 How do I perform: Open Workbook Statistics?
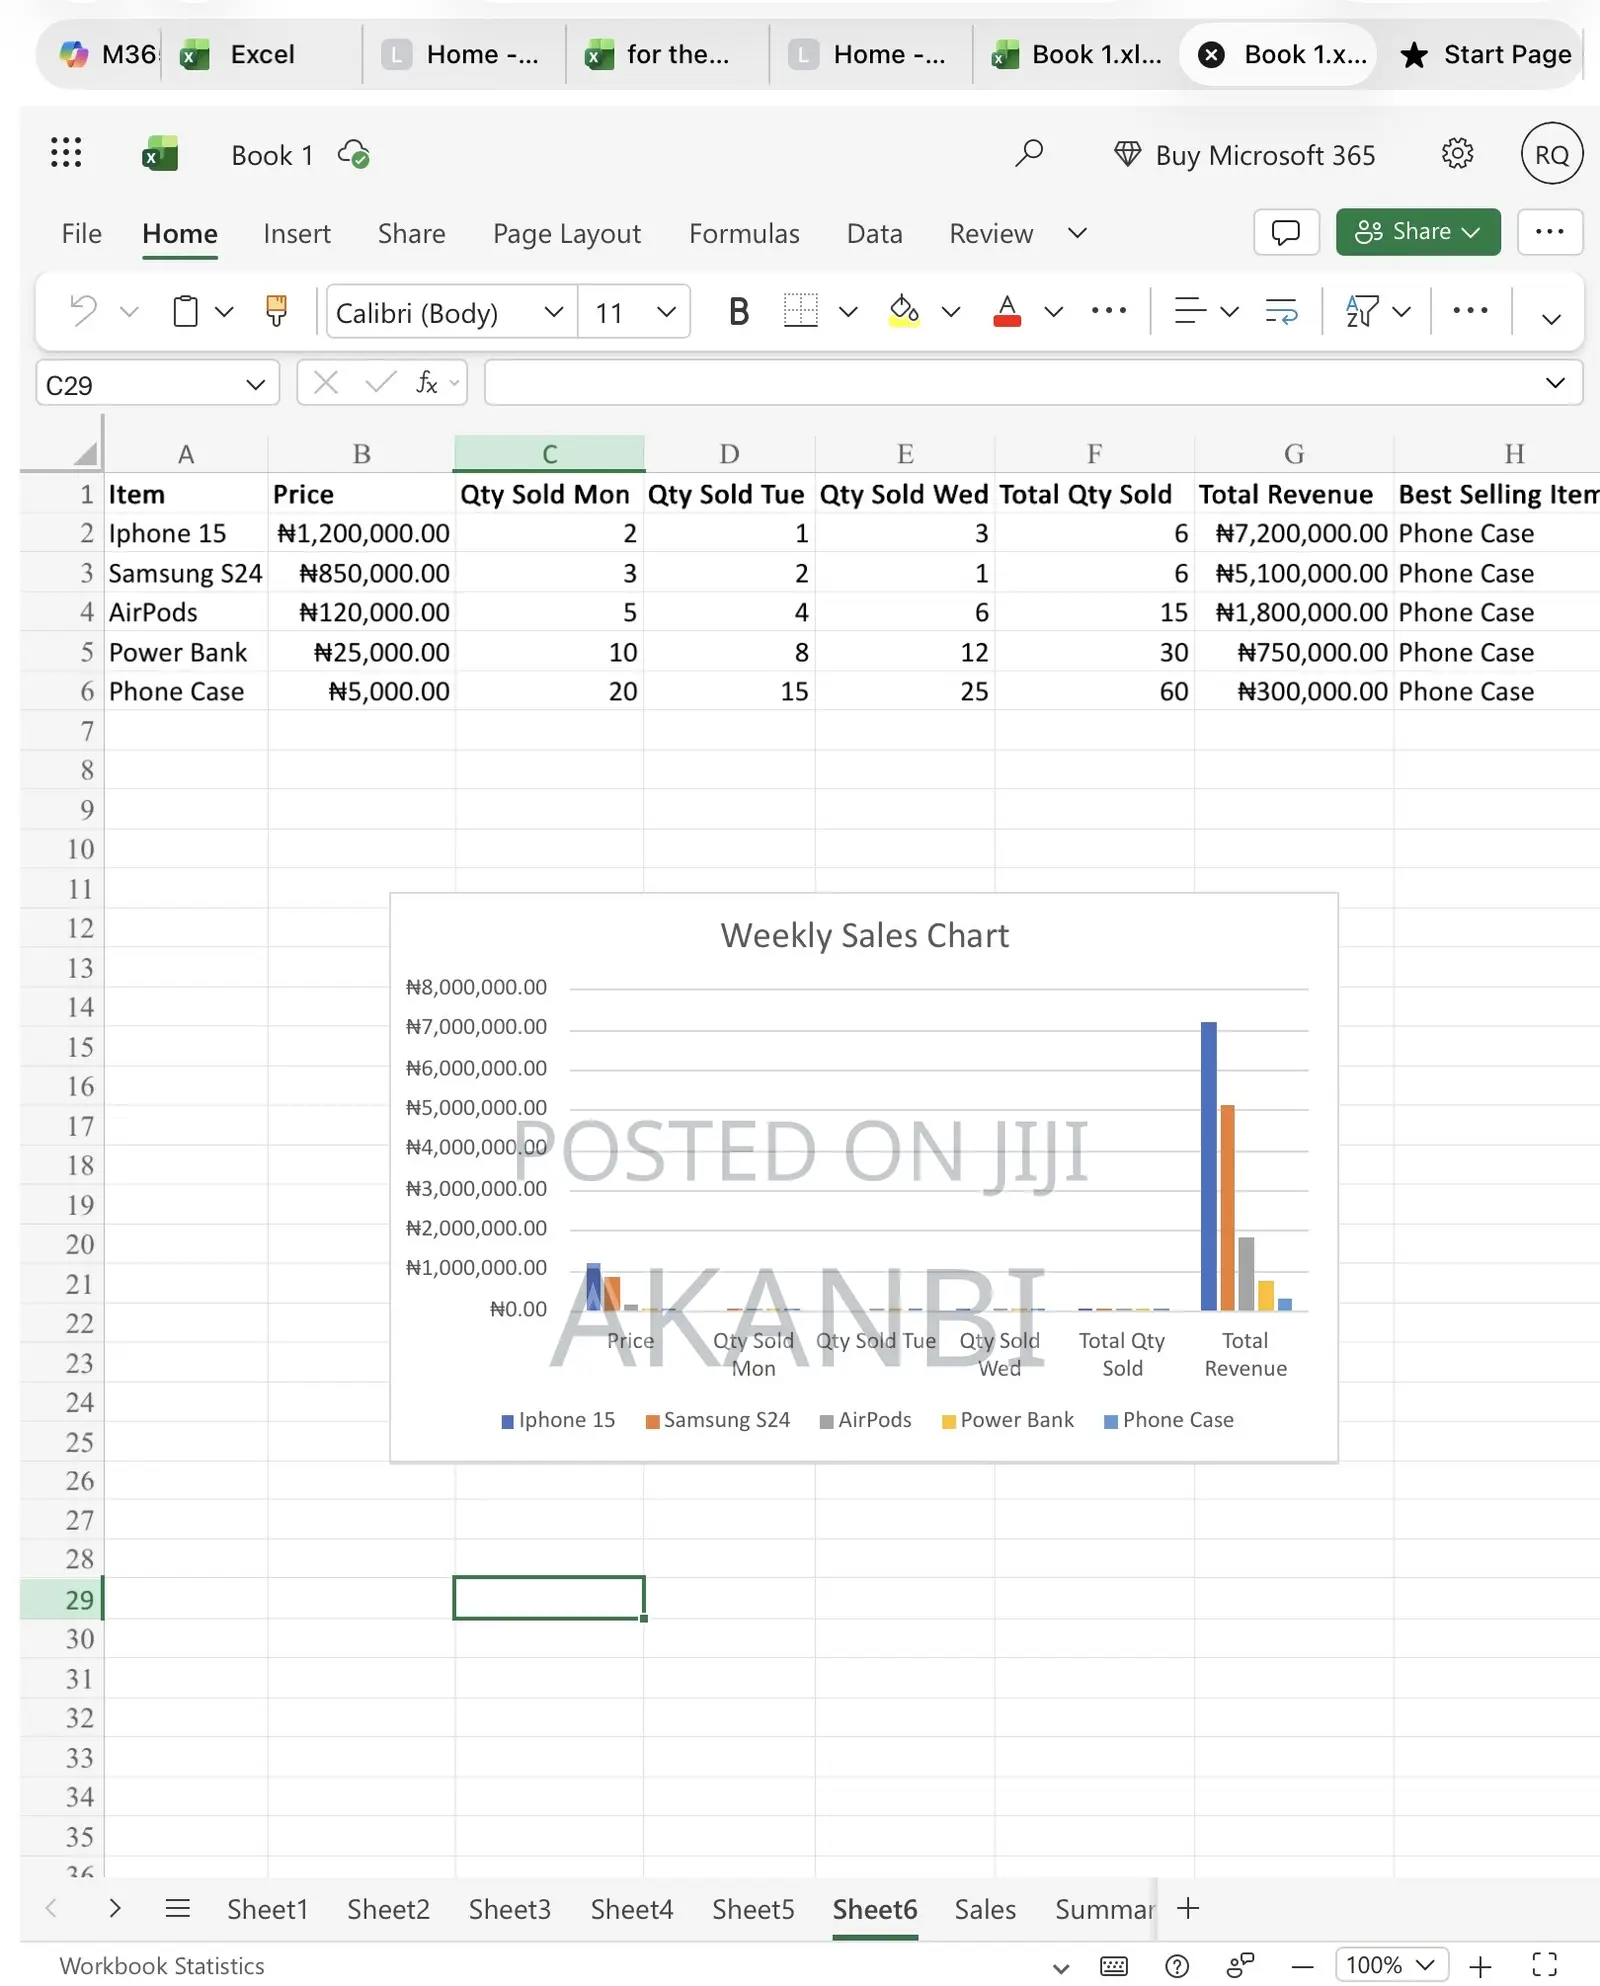coord(162,1966)
